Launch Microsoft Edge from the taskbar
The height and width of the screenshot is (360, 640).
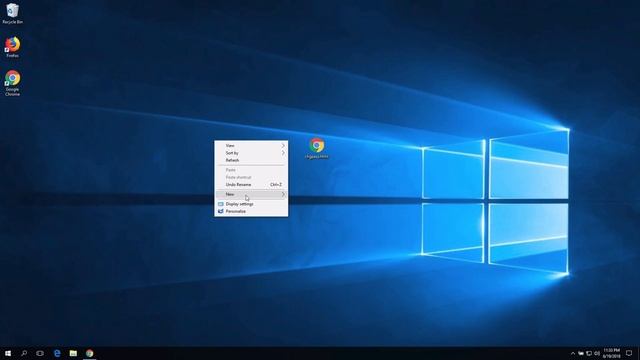coord(57,353)
